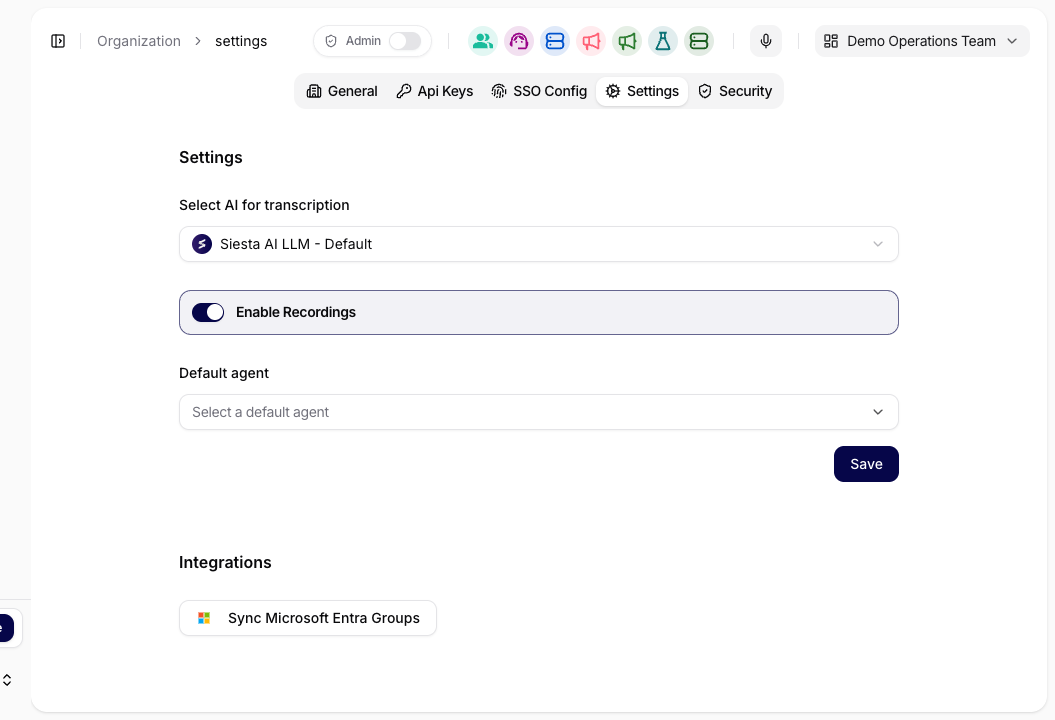Click the Select AI for transcription label
Screen dimensions: 1055x720
264,205
